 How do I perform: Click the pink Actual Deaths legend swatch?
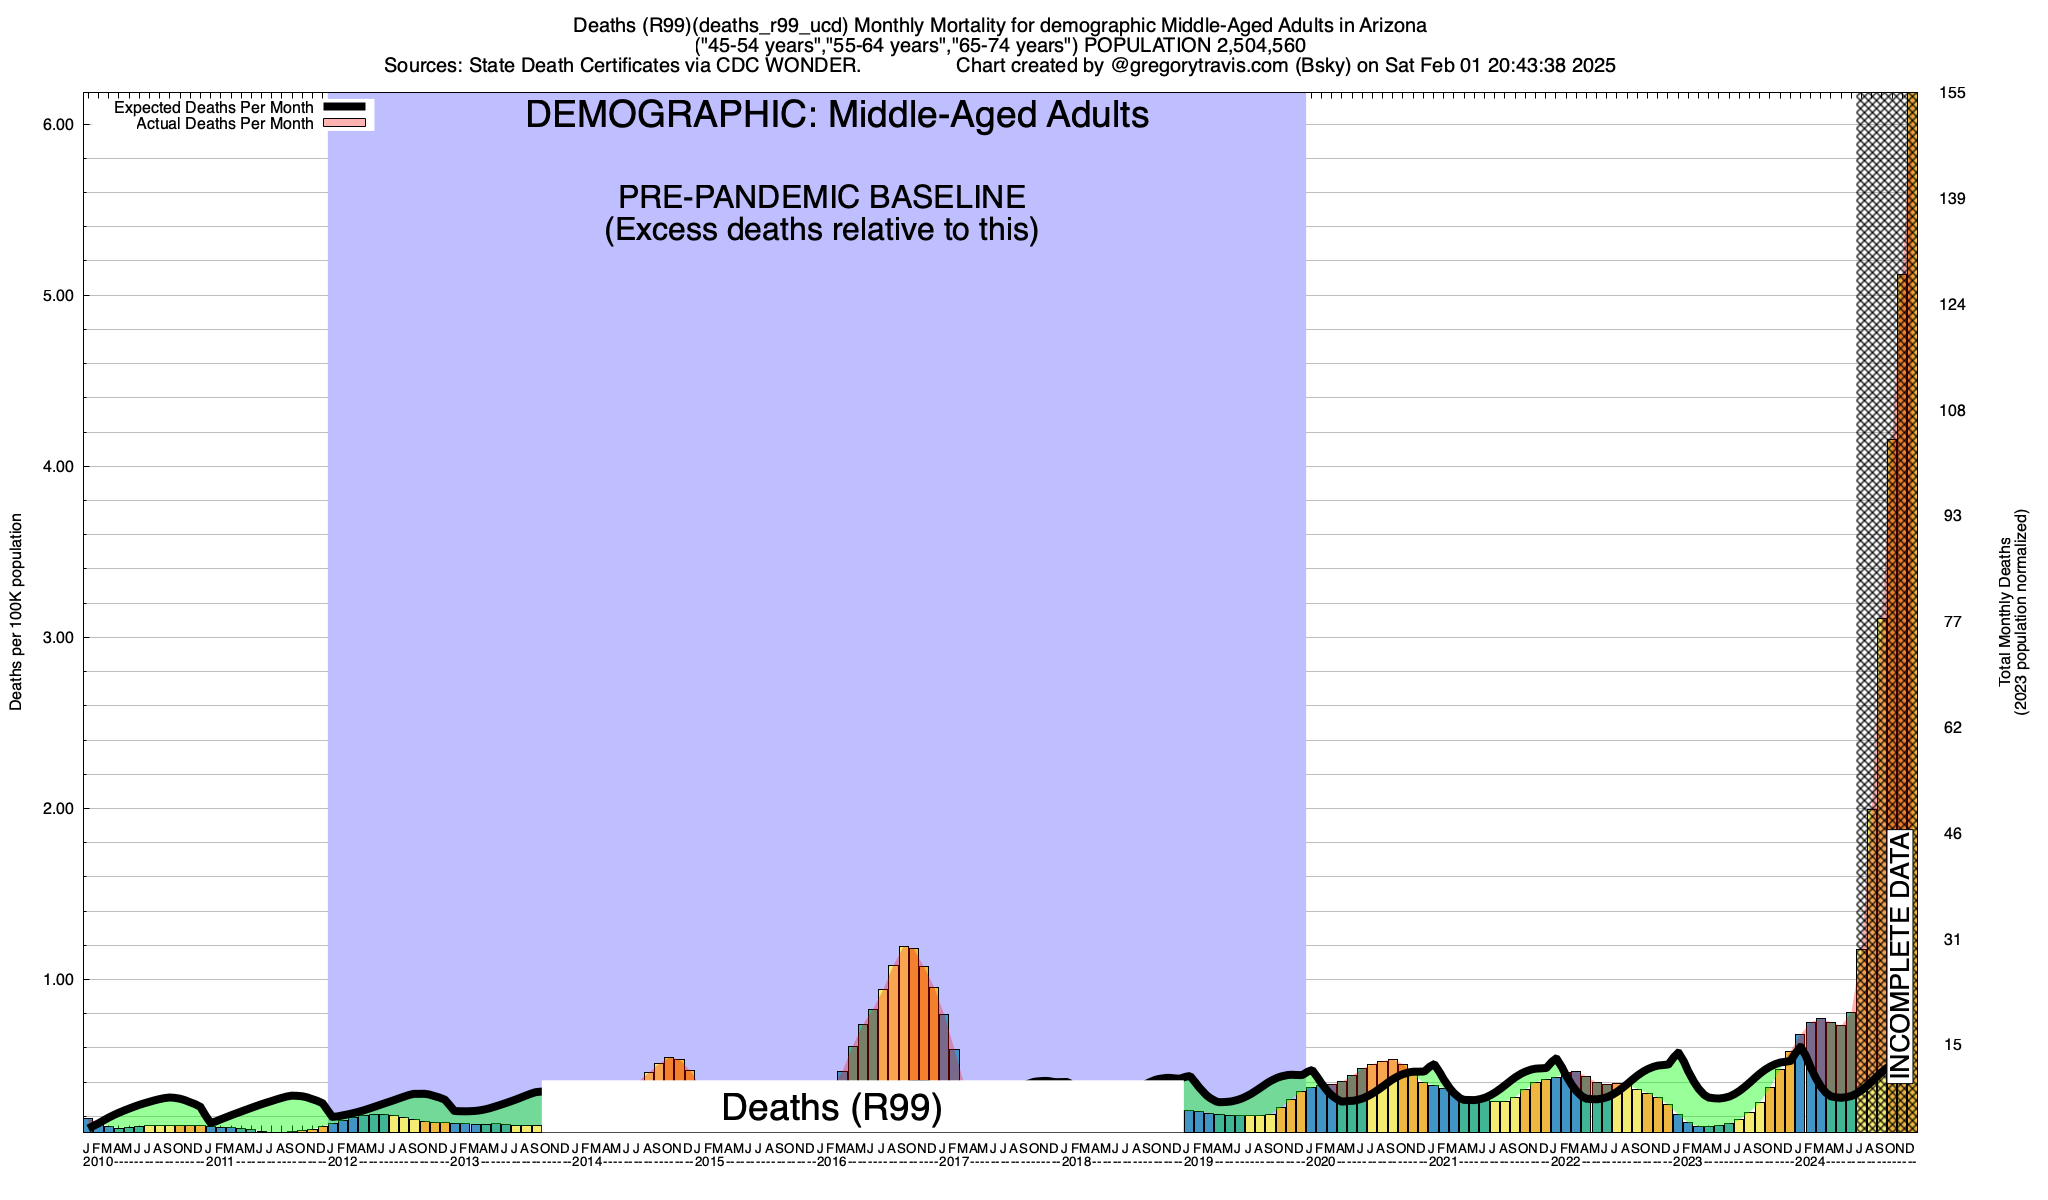[x=345, y=123]
